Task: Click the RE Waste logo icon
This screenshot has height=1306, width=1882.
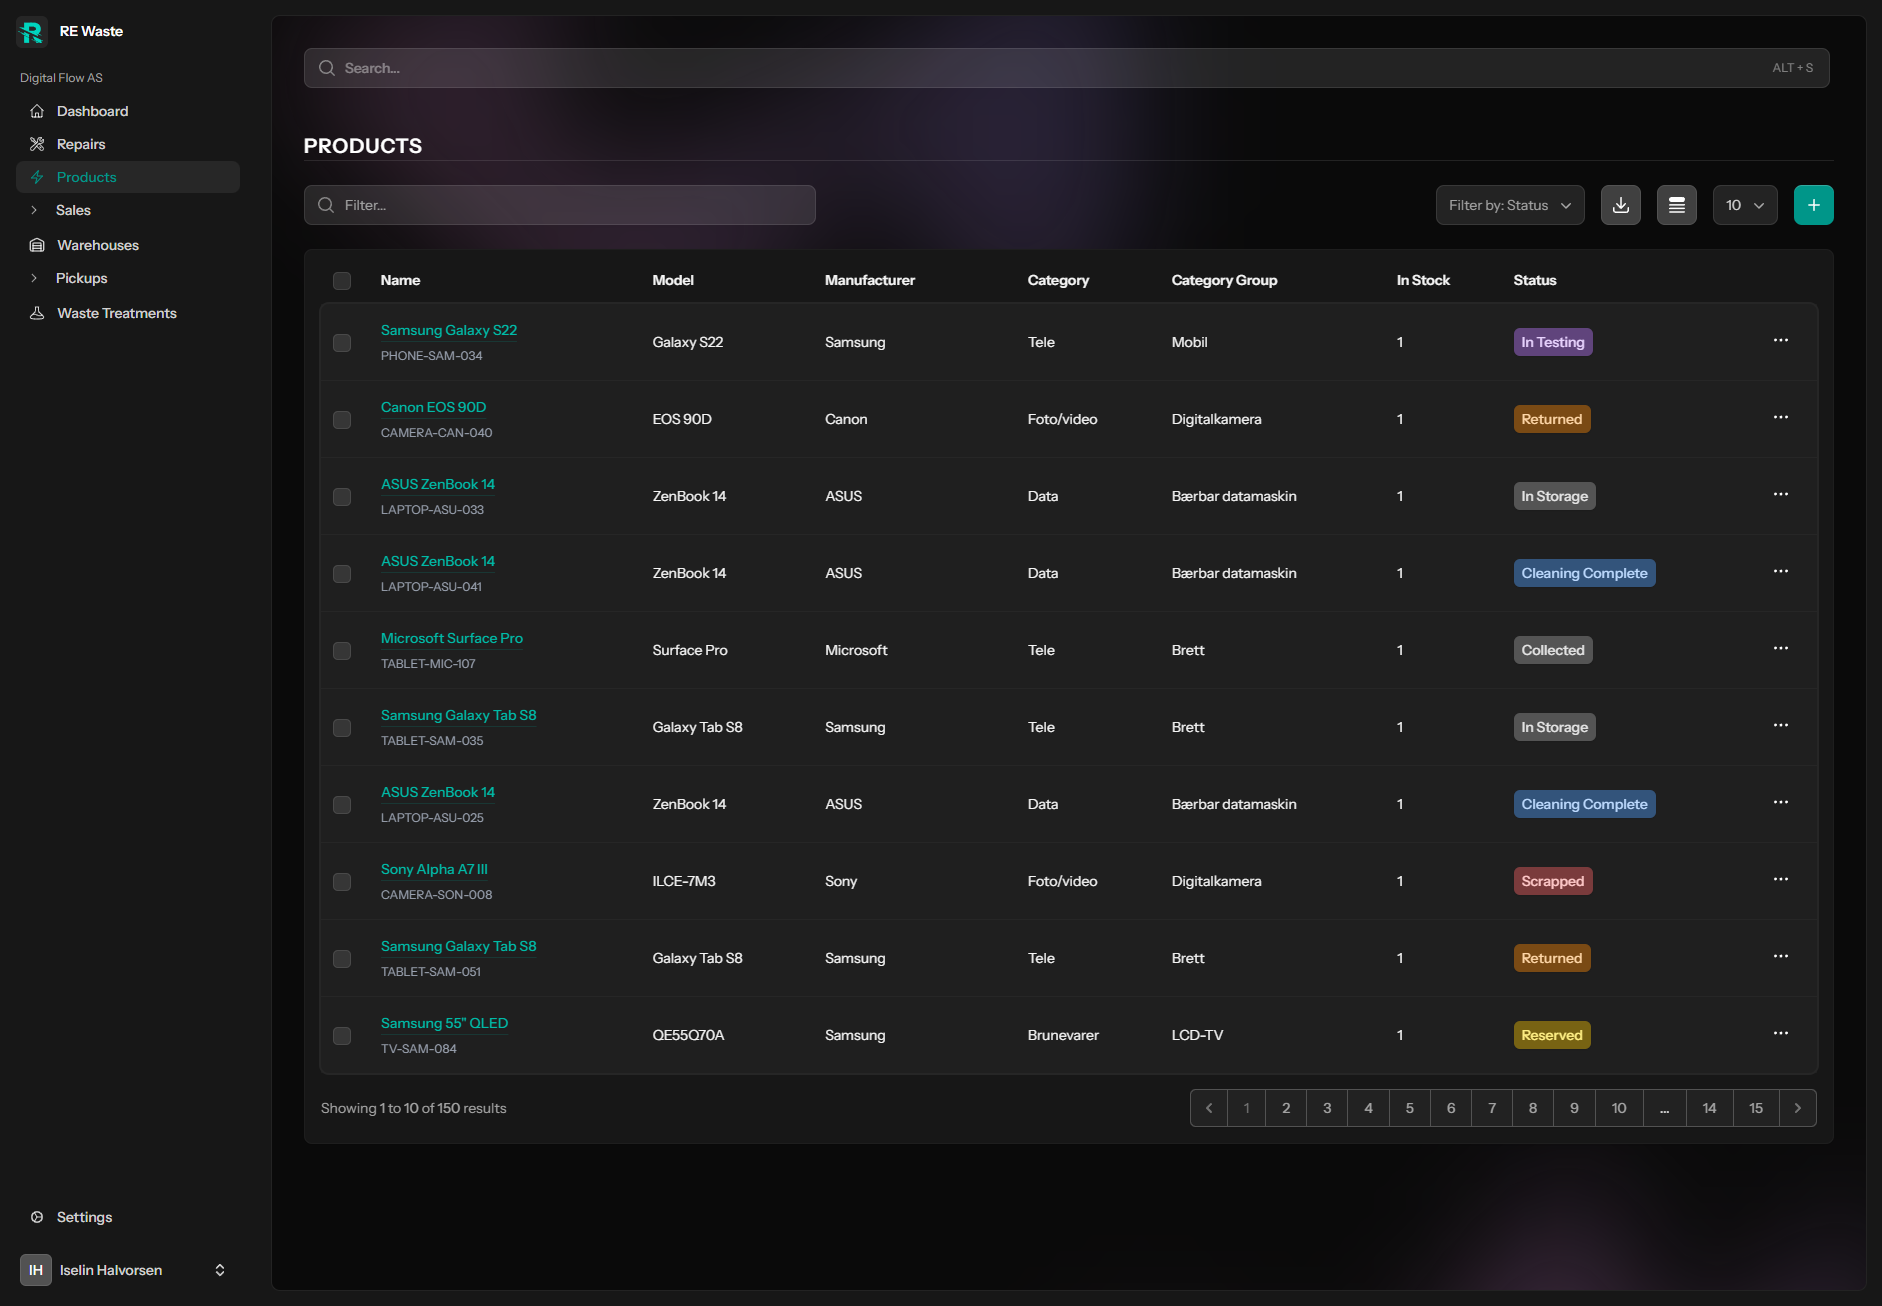Action: coord(32,32)
